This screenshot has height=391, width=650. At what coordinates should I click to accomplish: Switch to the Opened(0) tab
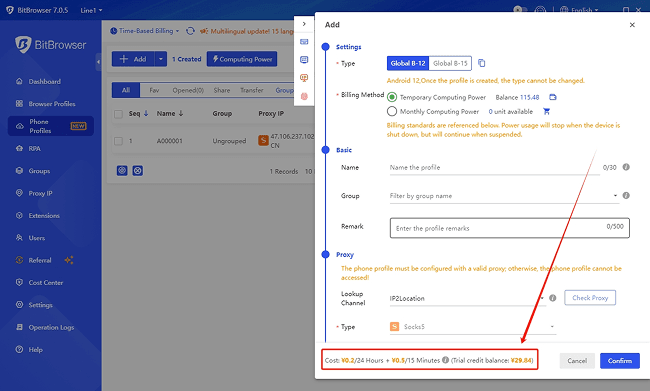(188, 90)
